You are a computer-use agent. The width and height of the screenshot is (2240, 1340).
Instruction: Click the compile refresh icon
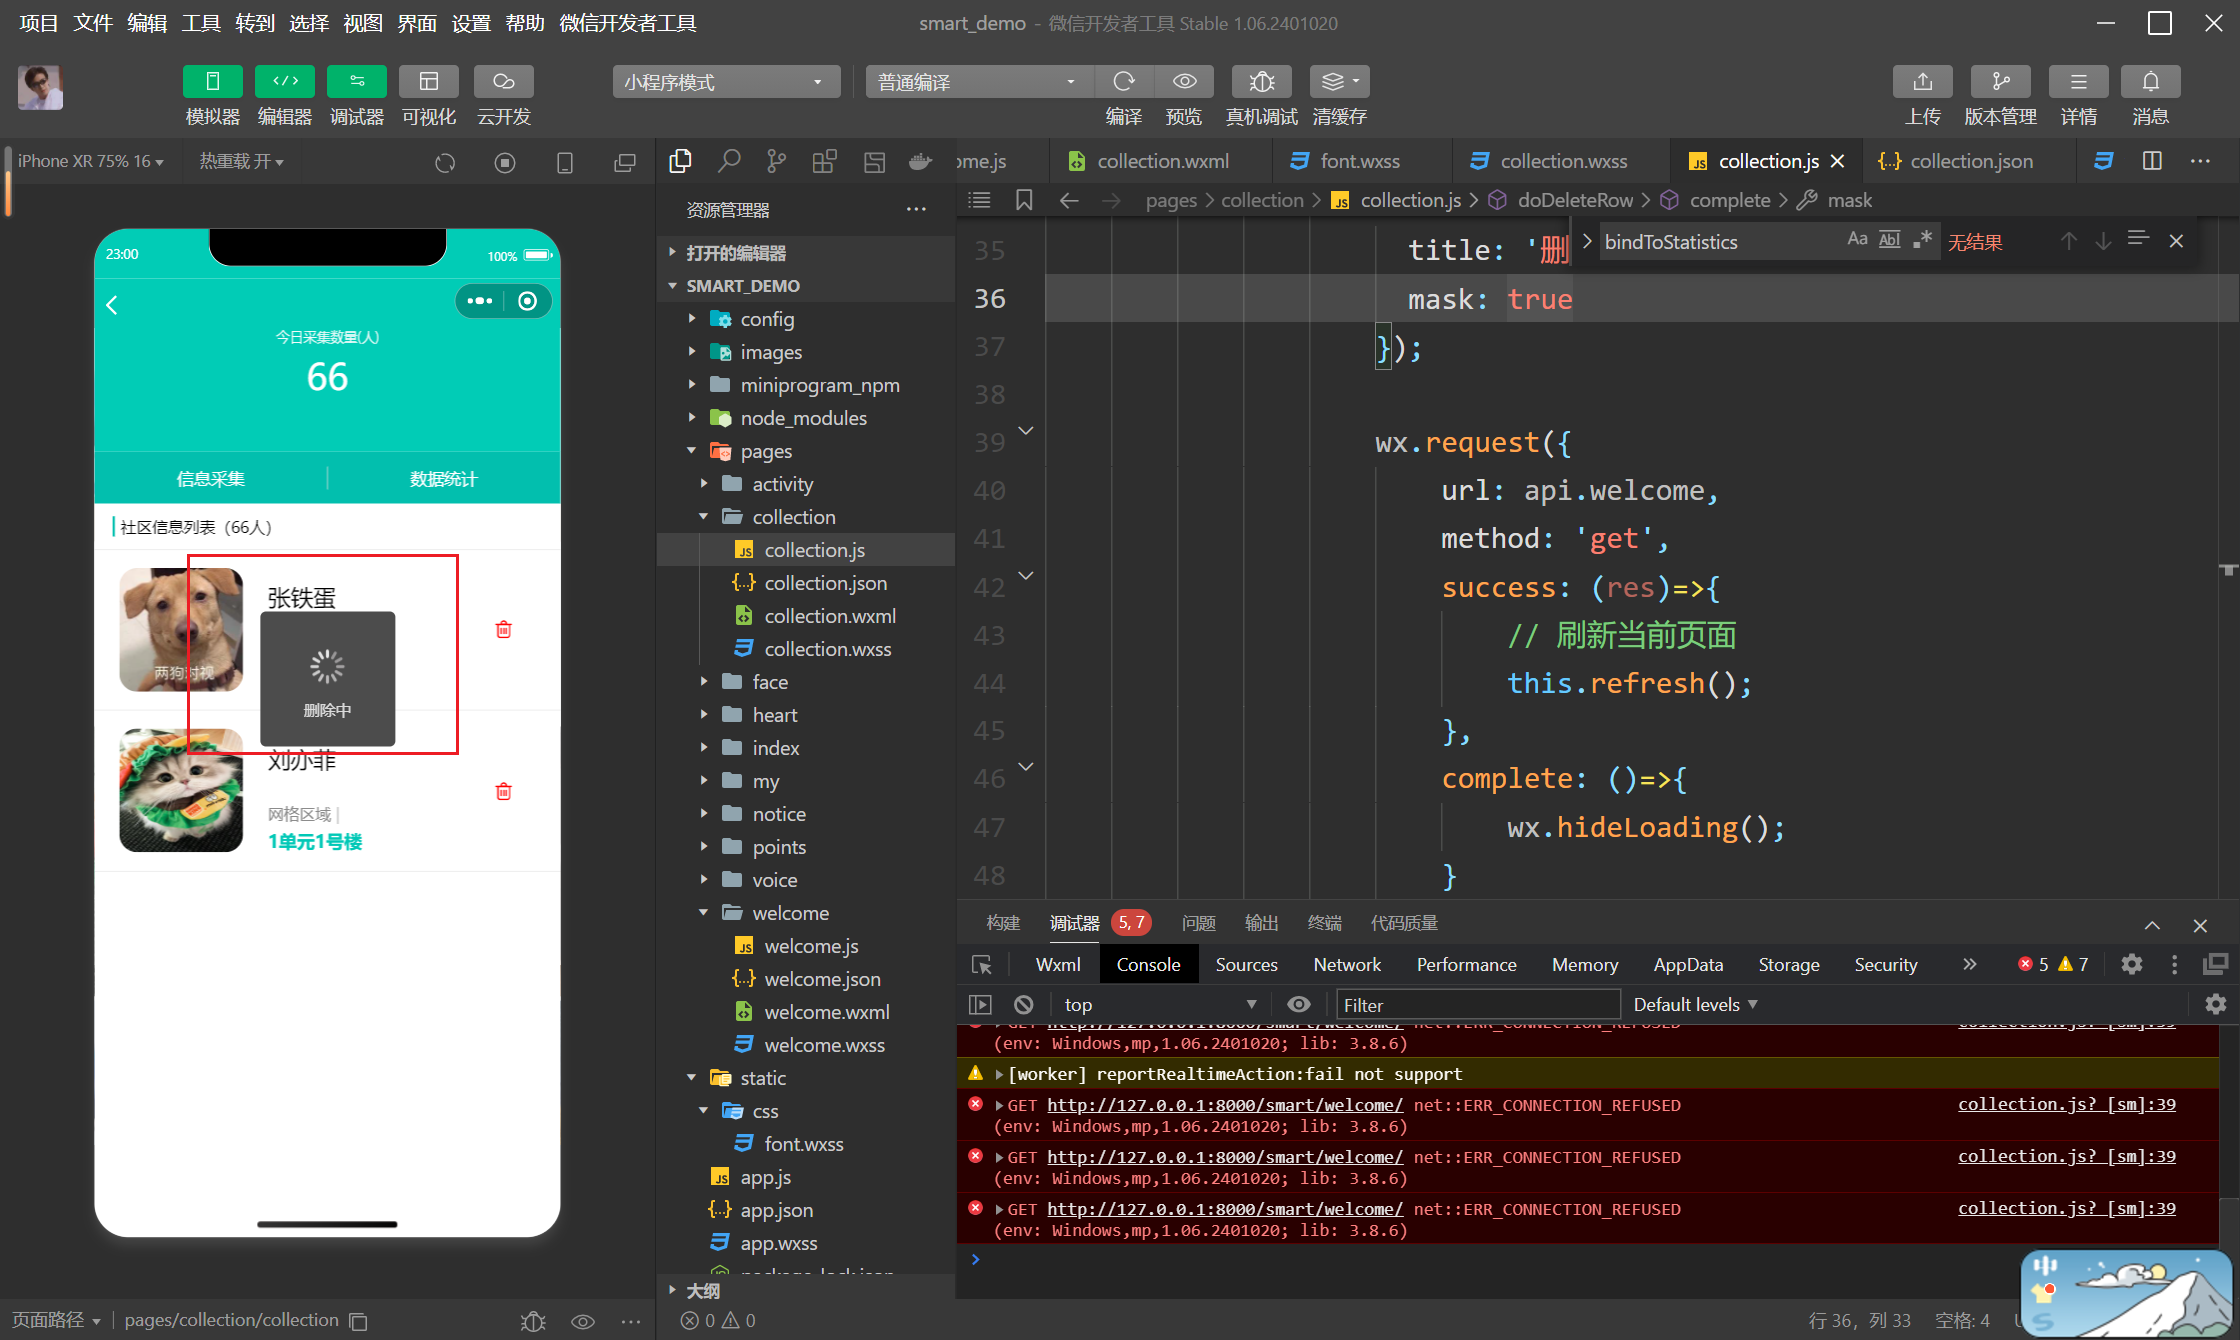(x=1124, y=81)
